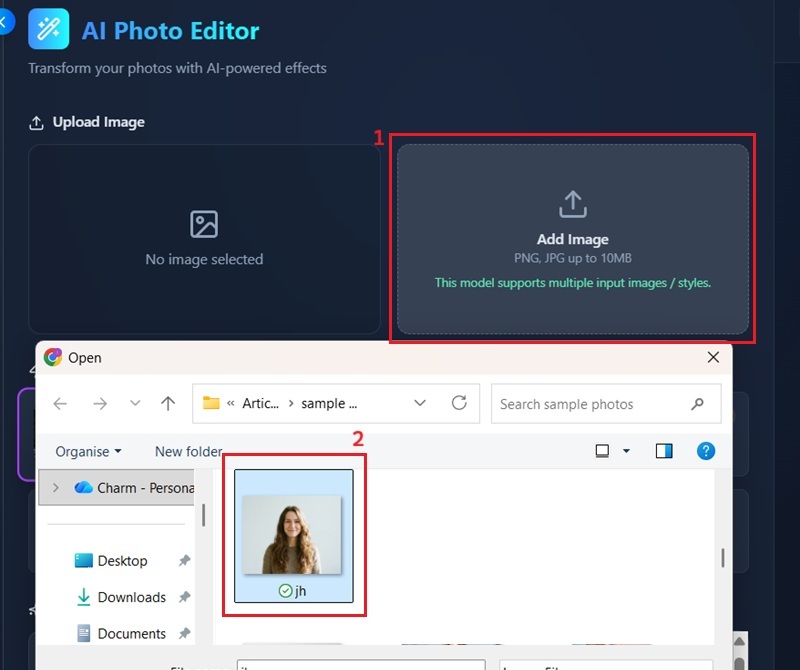This screenshot has width=800, height=670.
Task: Expand the Charm - Personal tree node
Action: 56,488
